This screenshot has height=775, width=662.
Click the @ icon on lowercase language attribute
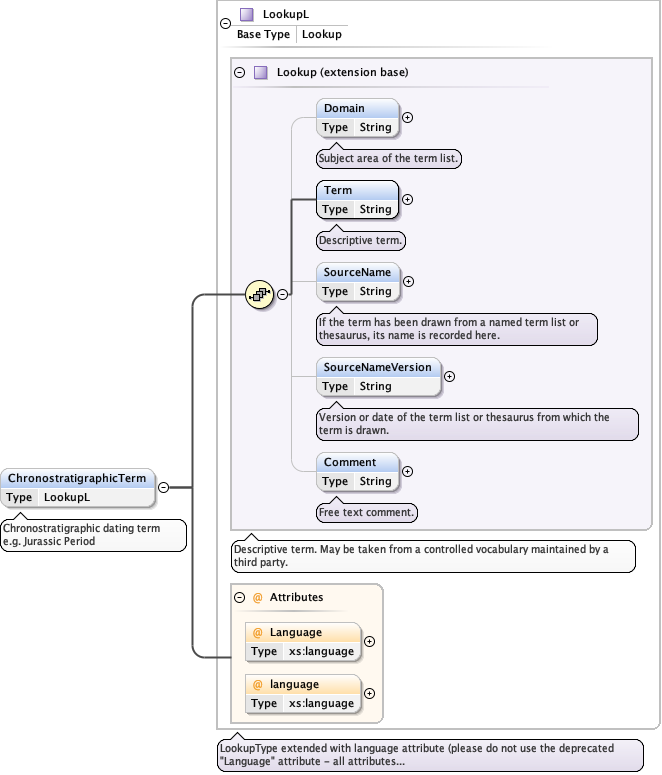click(x=257, y=684)
